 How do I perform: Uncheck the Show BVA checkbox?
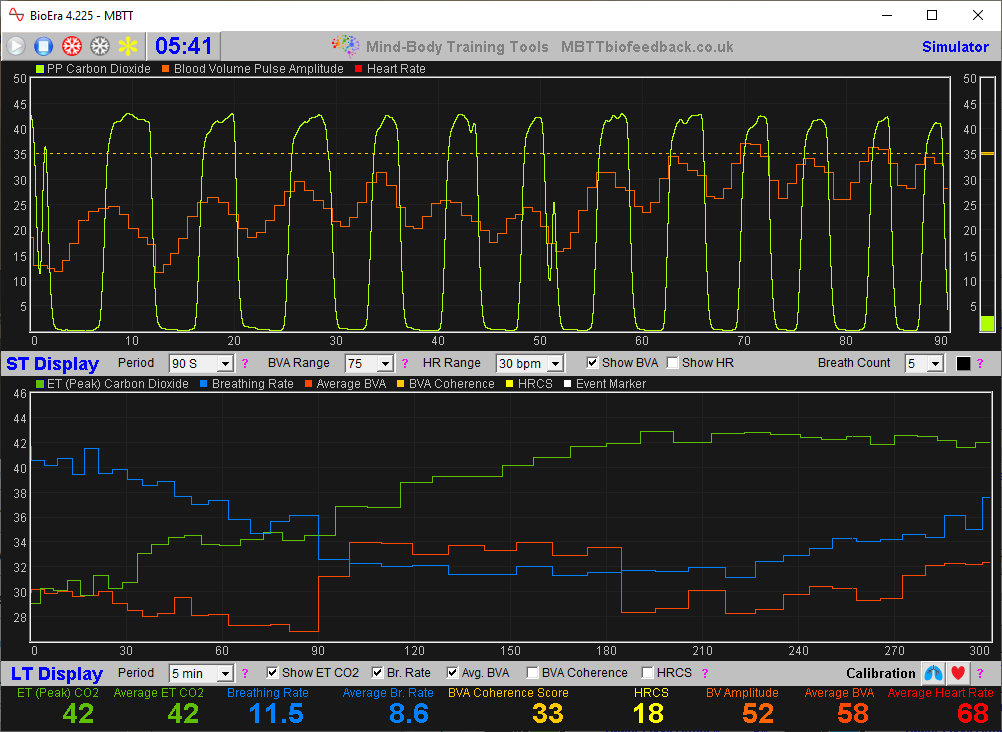coord(593,363)
